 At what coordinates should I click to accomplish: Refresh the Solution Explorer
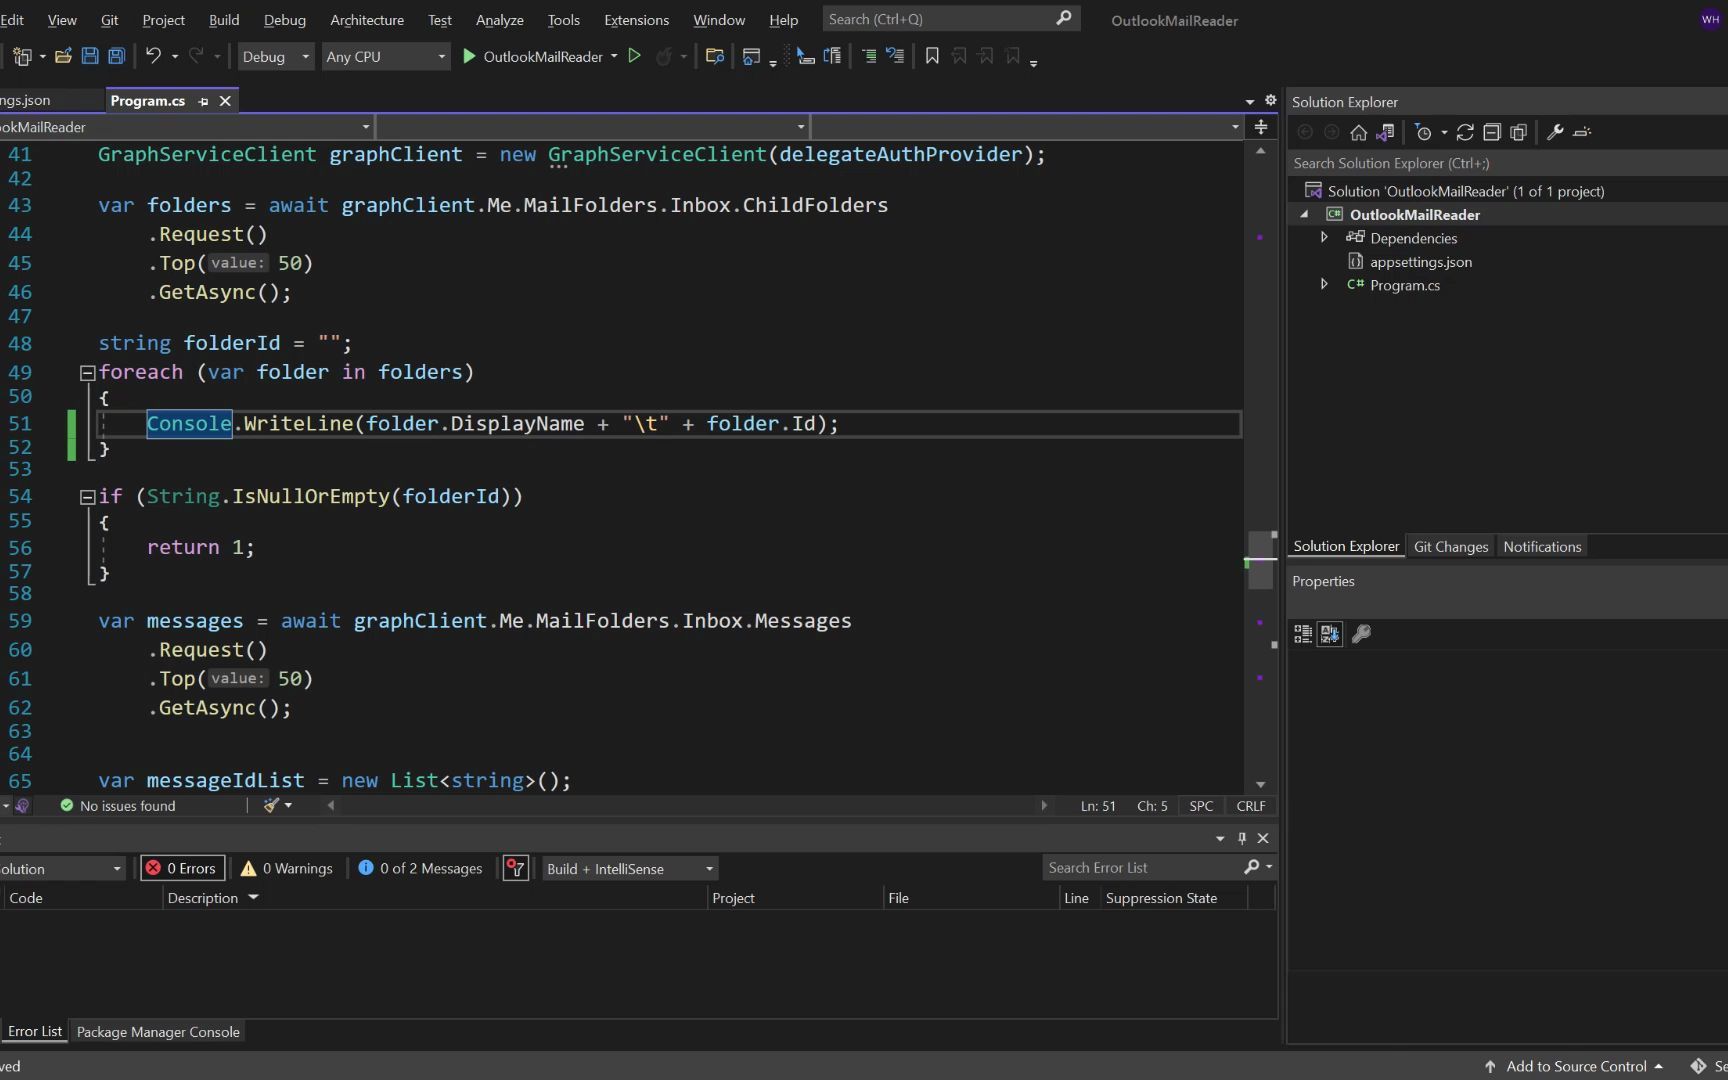[x=1465, y=131]
